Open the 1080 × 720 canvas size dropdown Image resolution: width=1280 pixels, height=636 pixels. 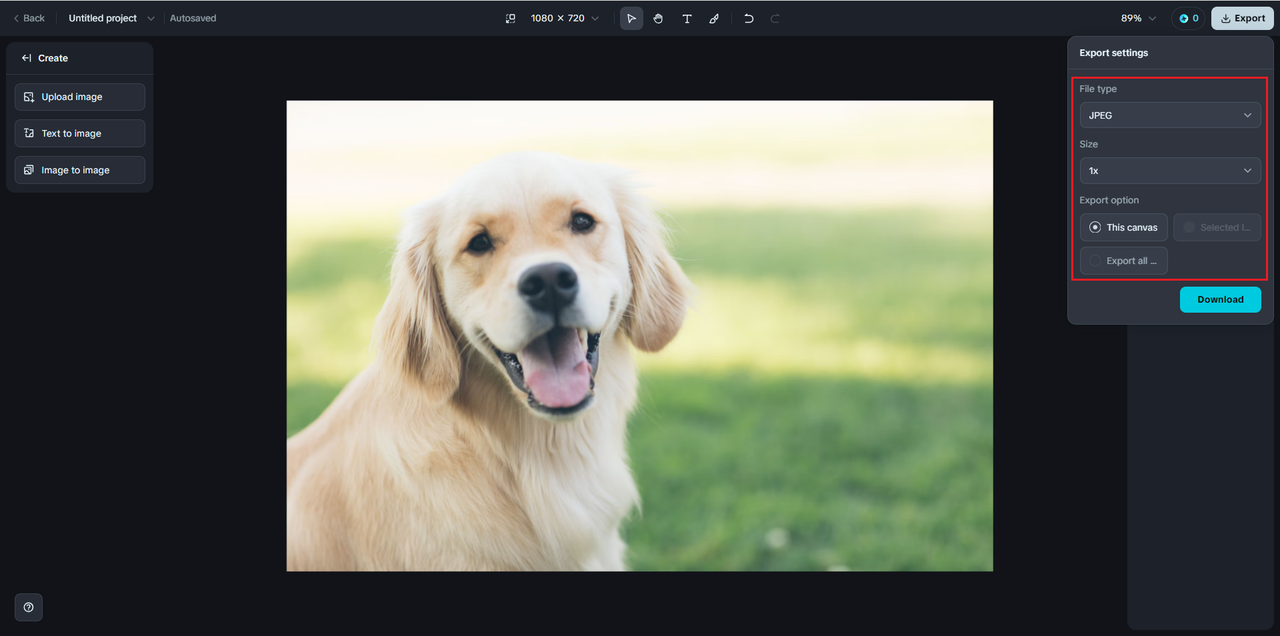[565, 18]
